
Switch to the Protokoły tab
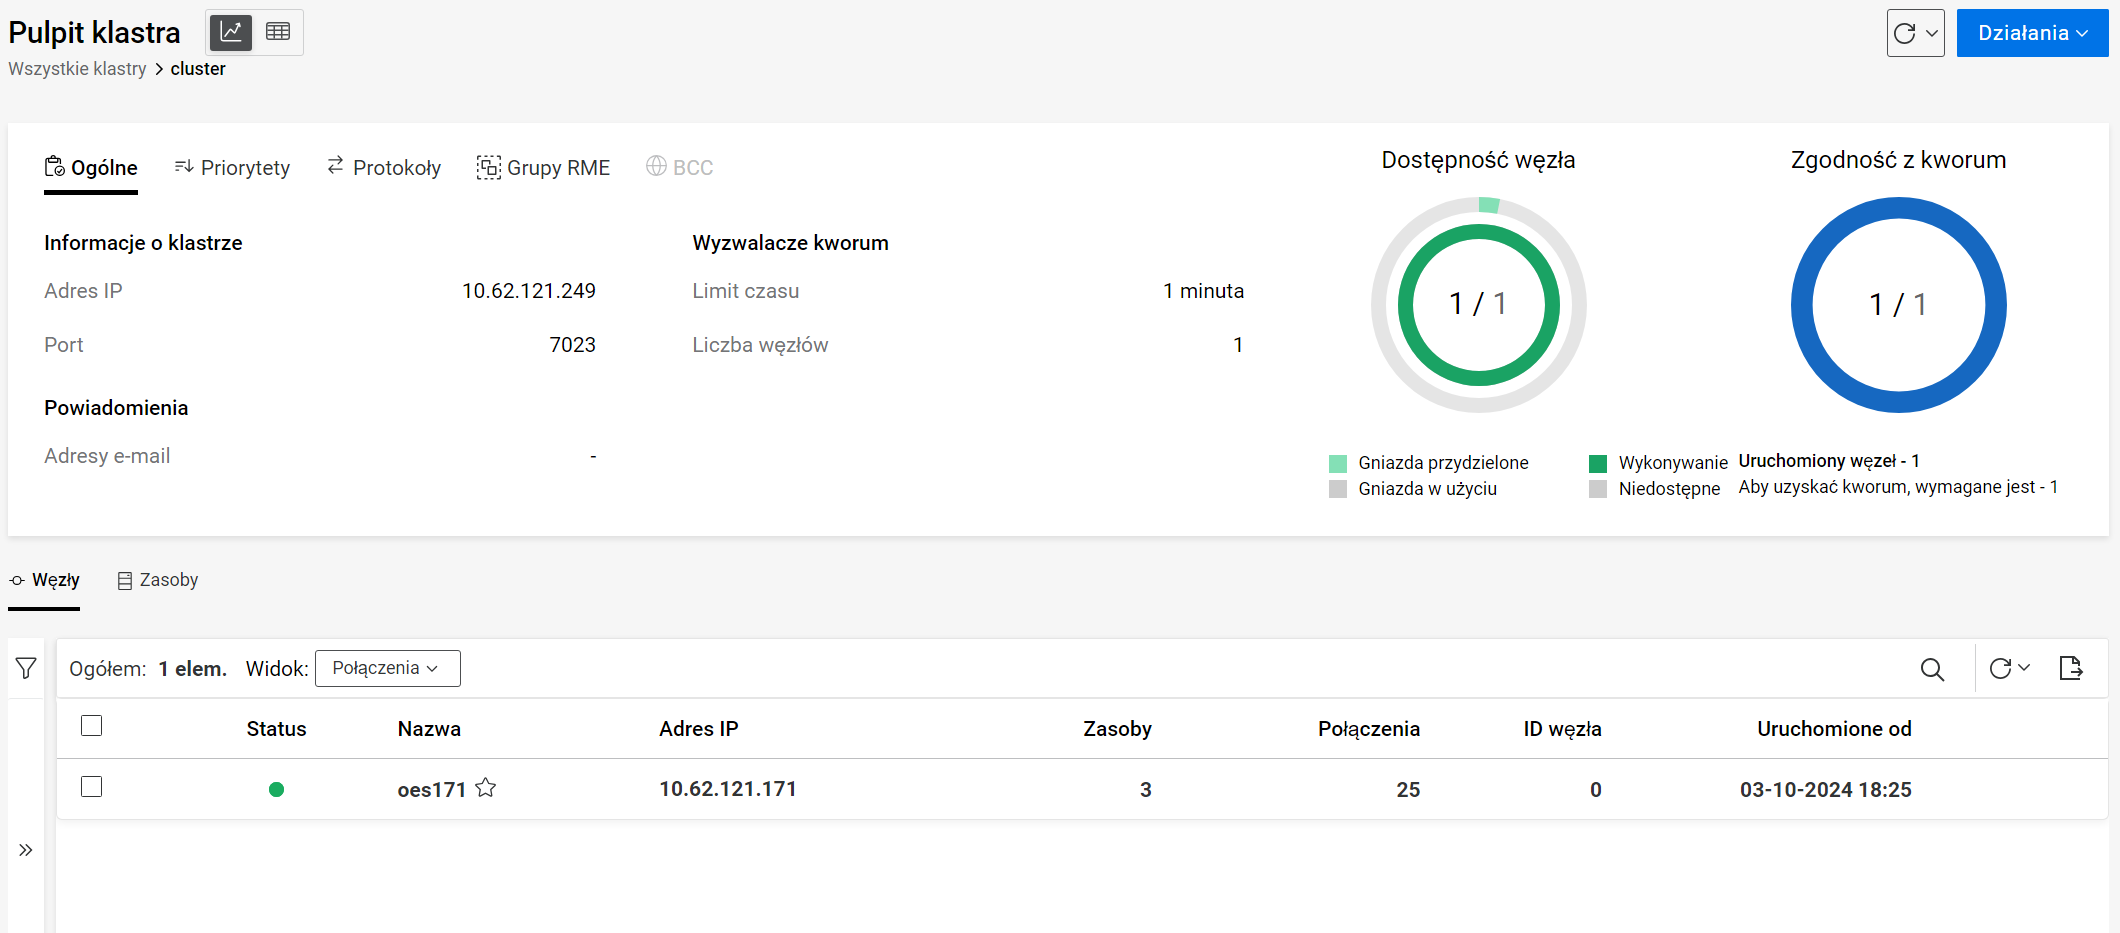pos(384,167)
